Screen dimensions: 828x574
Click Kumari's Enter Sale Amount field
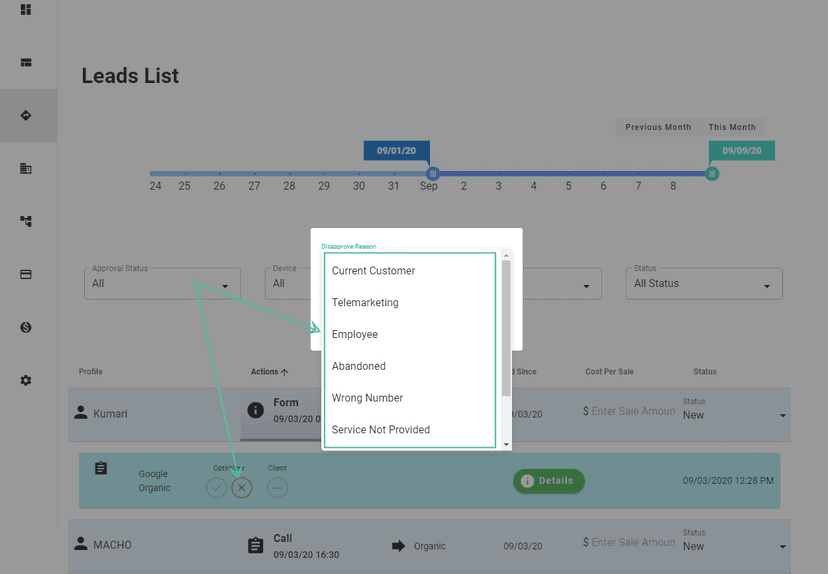628,411
